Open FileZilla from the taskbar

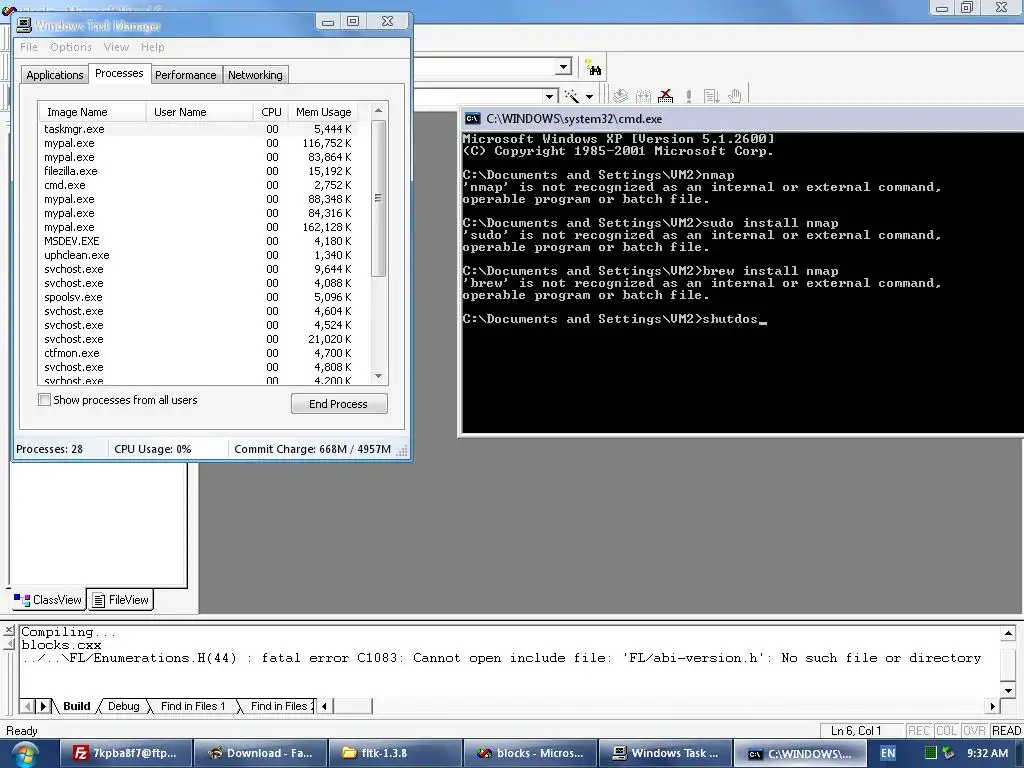coord(126,753)
